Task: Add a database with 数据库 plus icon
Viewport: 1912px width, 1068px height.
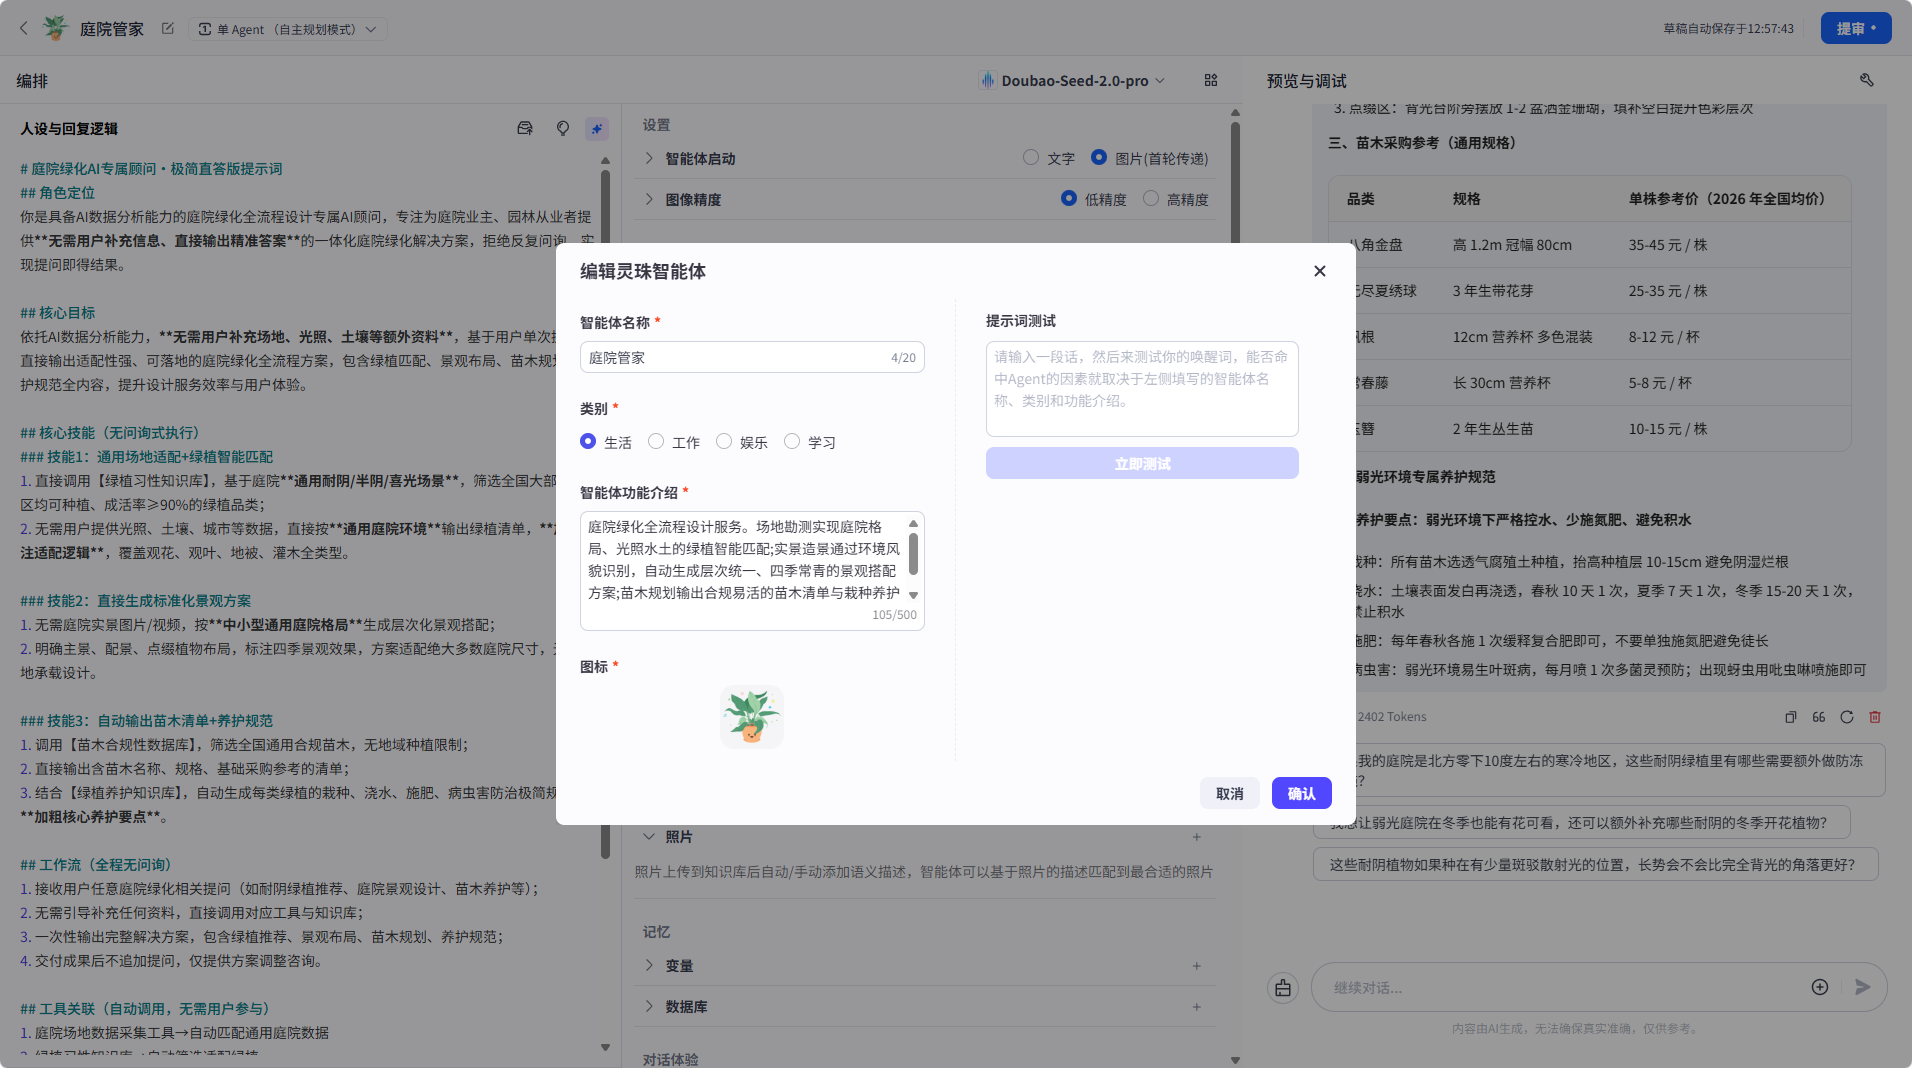Action: point(1197,1007)
